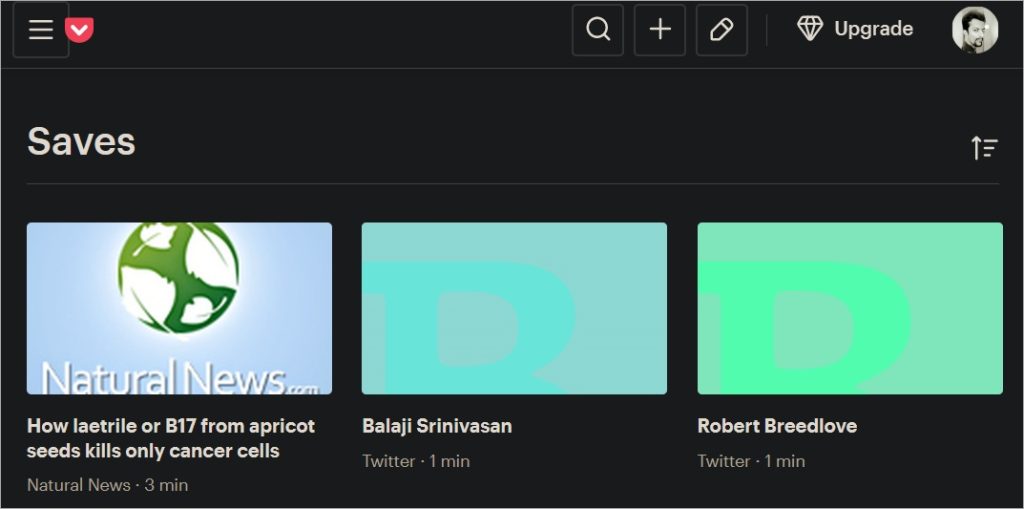The width and height of the screenshot is (1024, 509).
Task: Enable bulk edit with pencil icon
Action: point(722,29)
